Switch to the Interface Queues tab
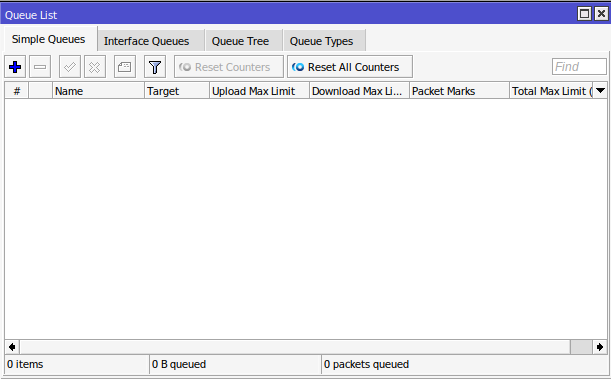 150,41
